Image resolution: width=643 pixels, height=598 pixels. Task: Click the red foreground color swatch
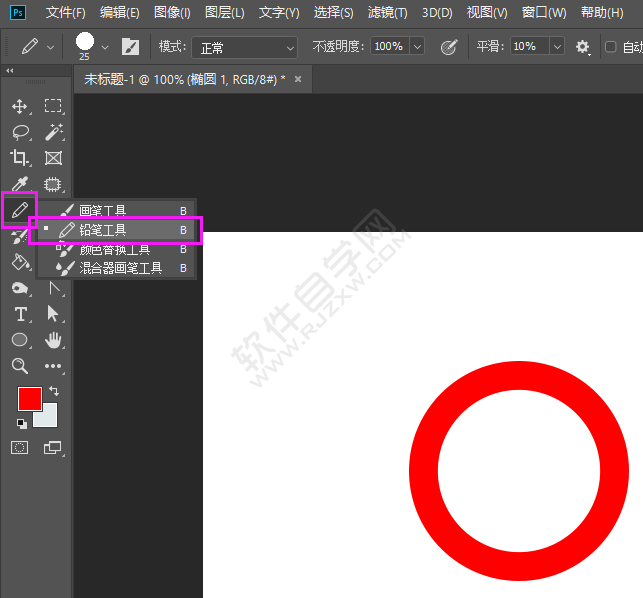click(30, 398)
